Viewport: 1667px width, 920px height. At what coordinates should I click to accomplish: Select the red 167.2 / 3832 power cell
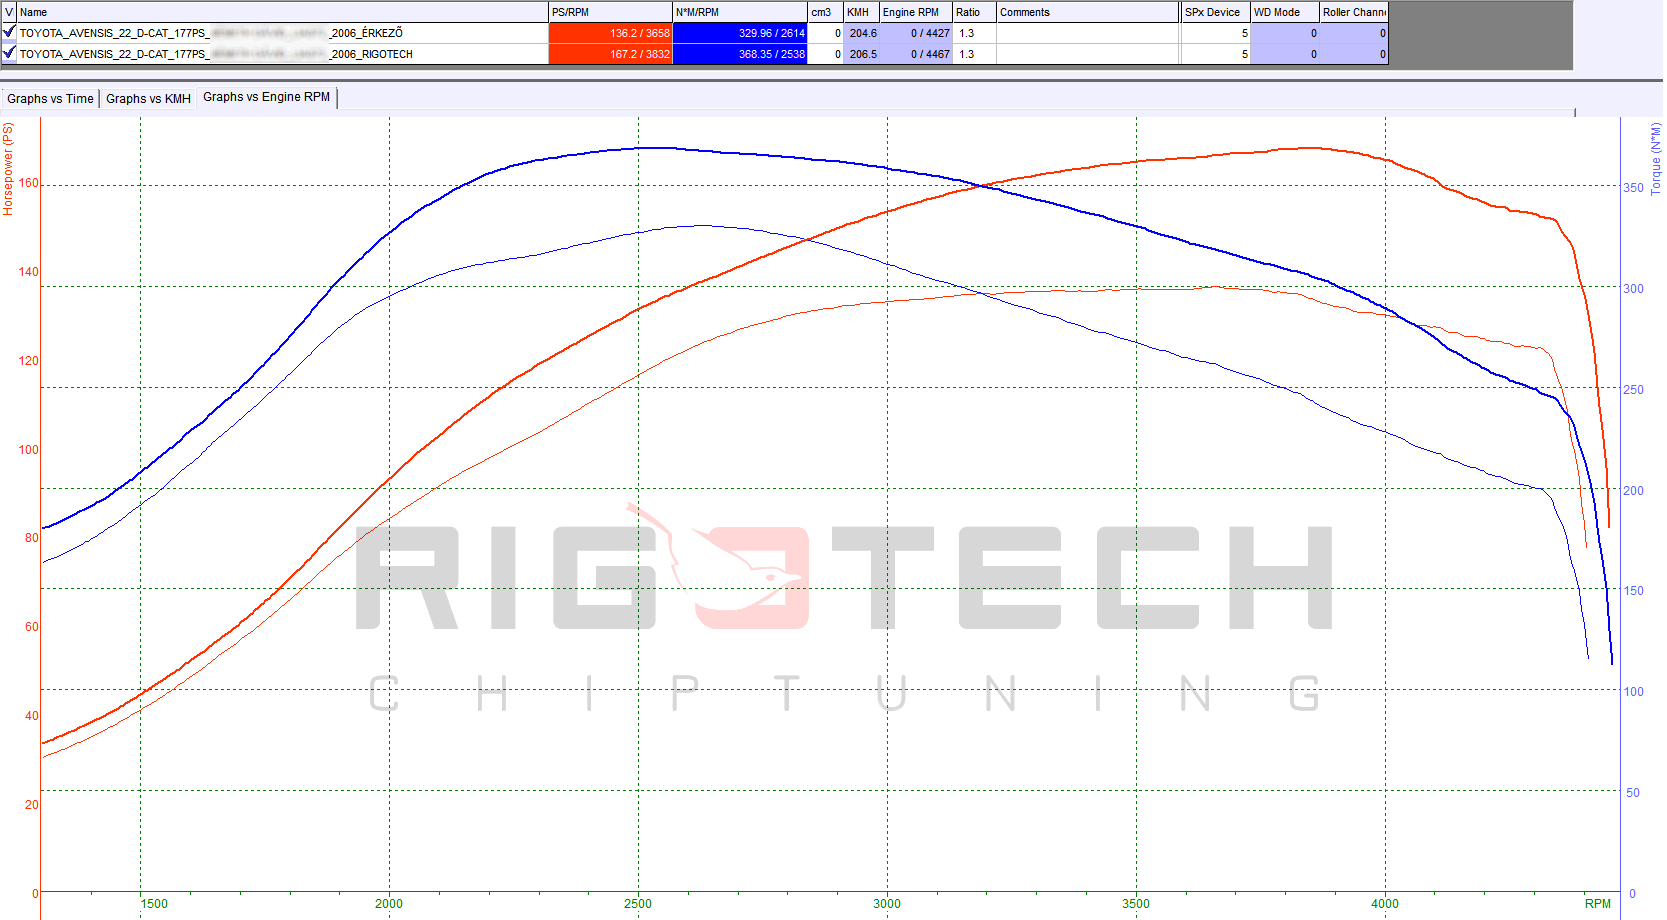[610, 54]
